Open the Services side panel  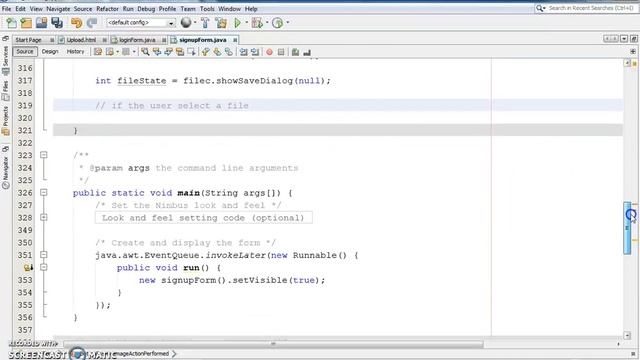pyautogui.click(x=6, y=60)
